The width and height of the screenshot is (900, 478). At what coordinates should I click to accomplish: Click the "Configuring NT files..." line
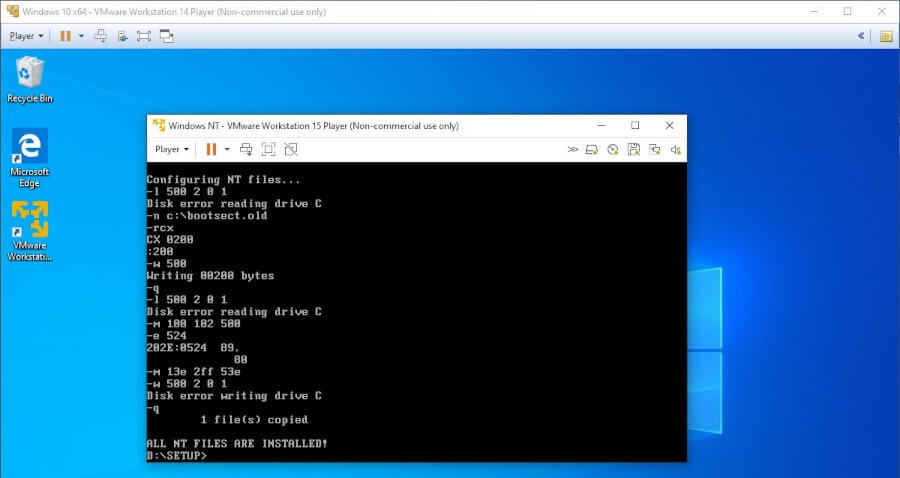[x=223, y=180]
